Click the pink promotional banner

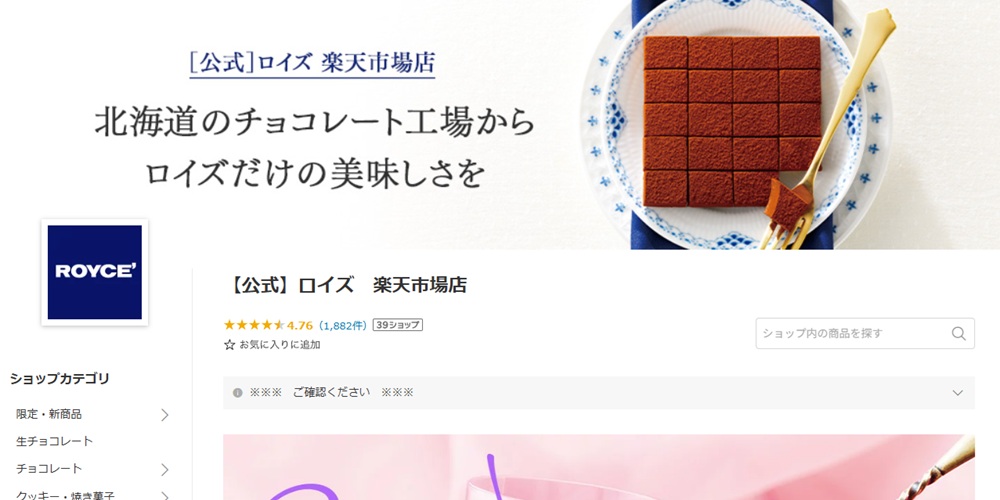(599, 467)
